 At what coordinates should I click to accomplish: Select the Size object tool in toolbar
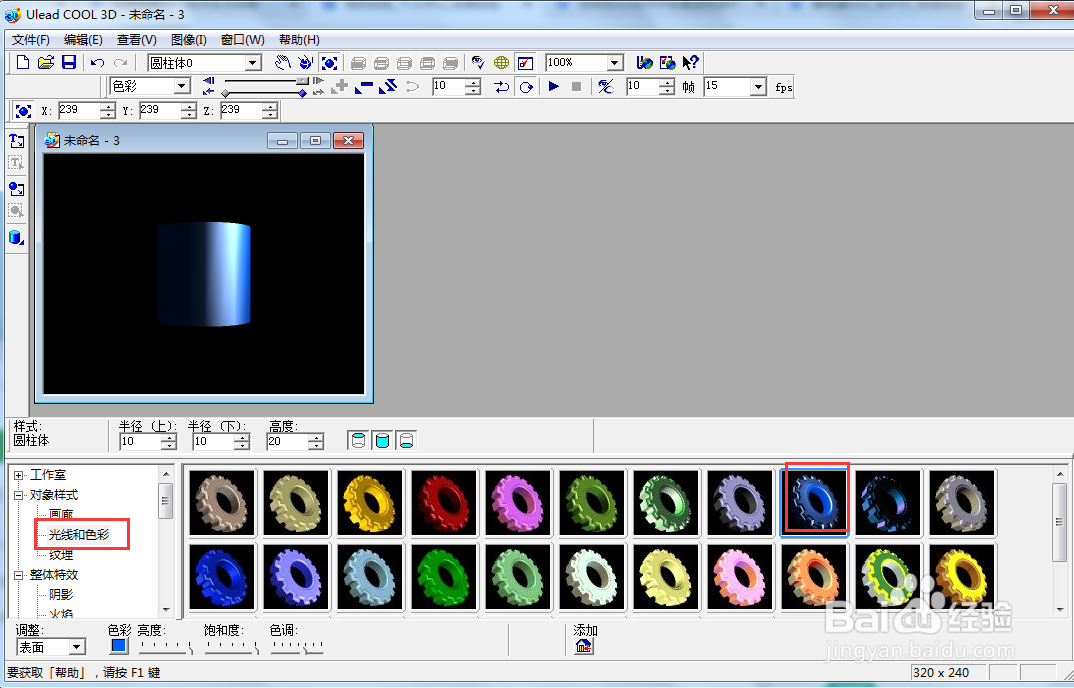pos(329,63)
